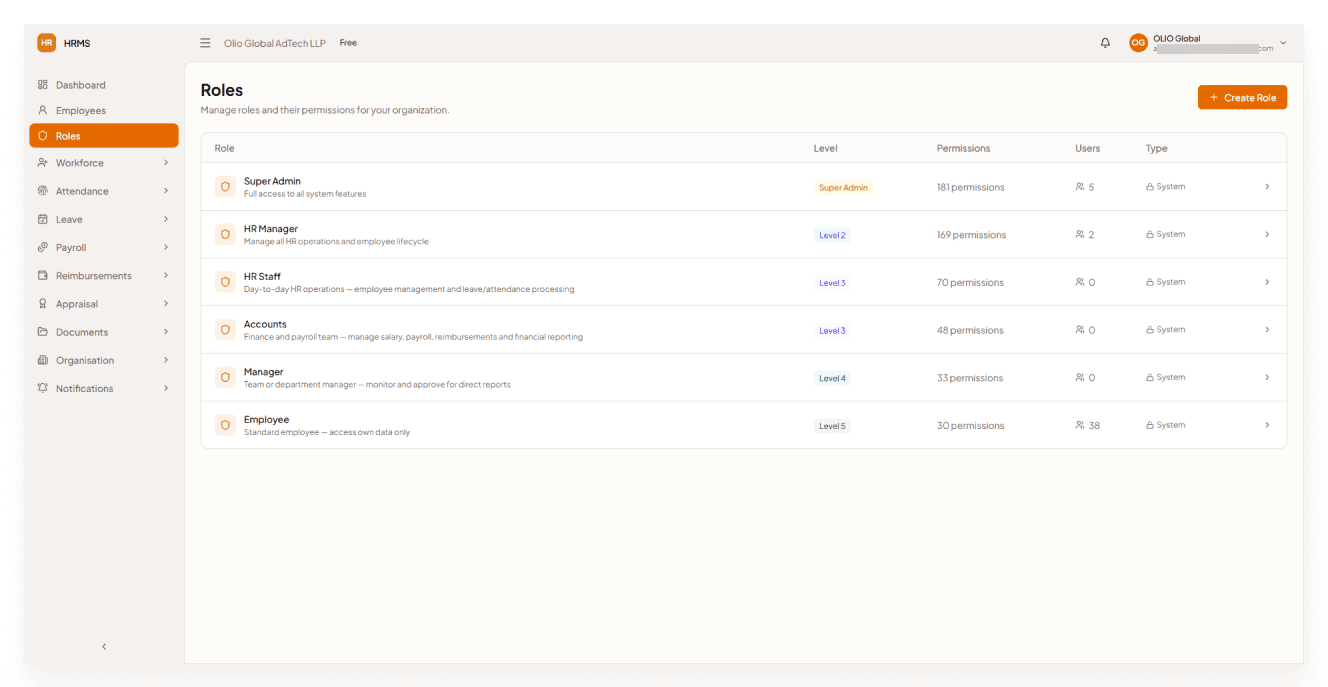This screenshot has width=1328, height=687.
Task: Expand the Reimbursements sidebar section
Action: 104,276
